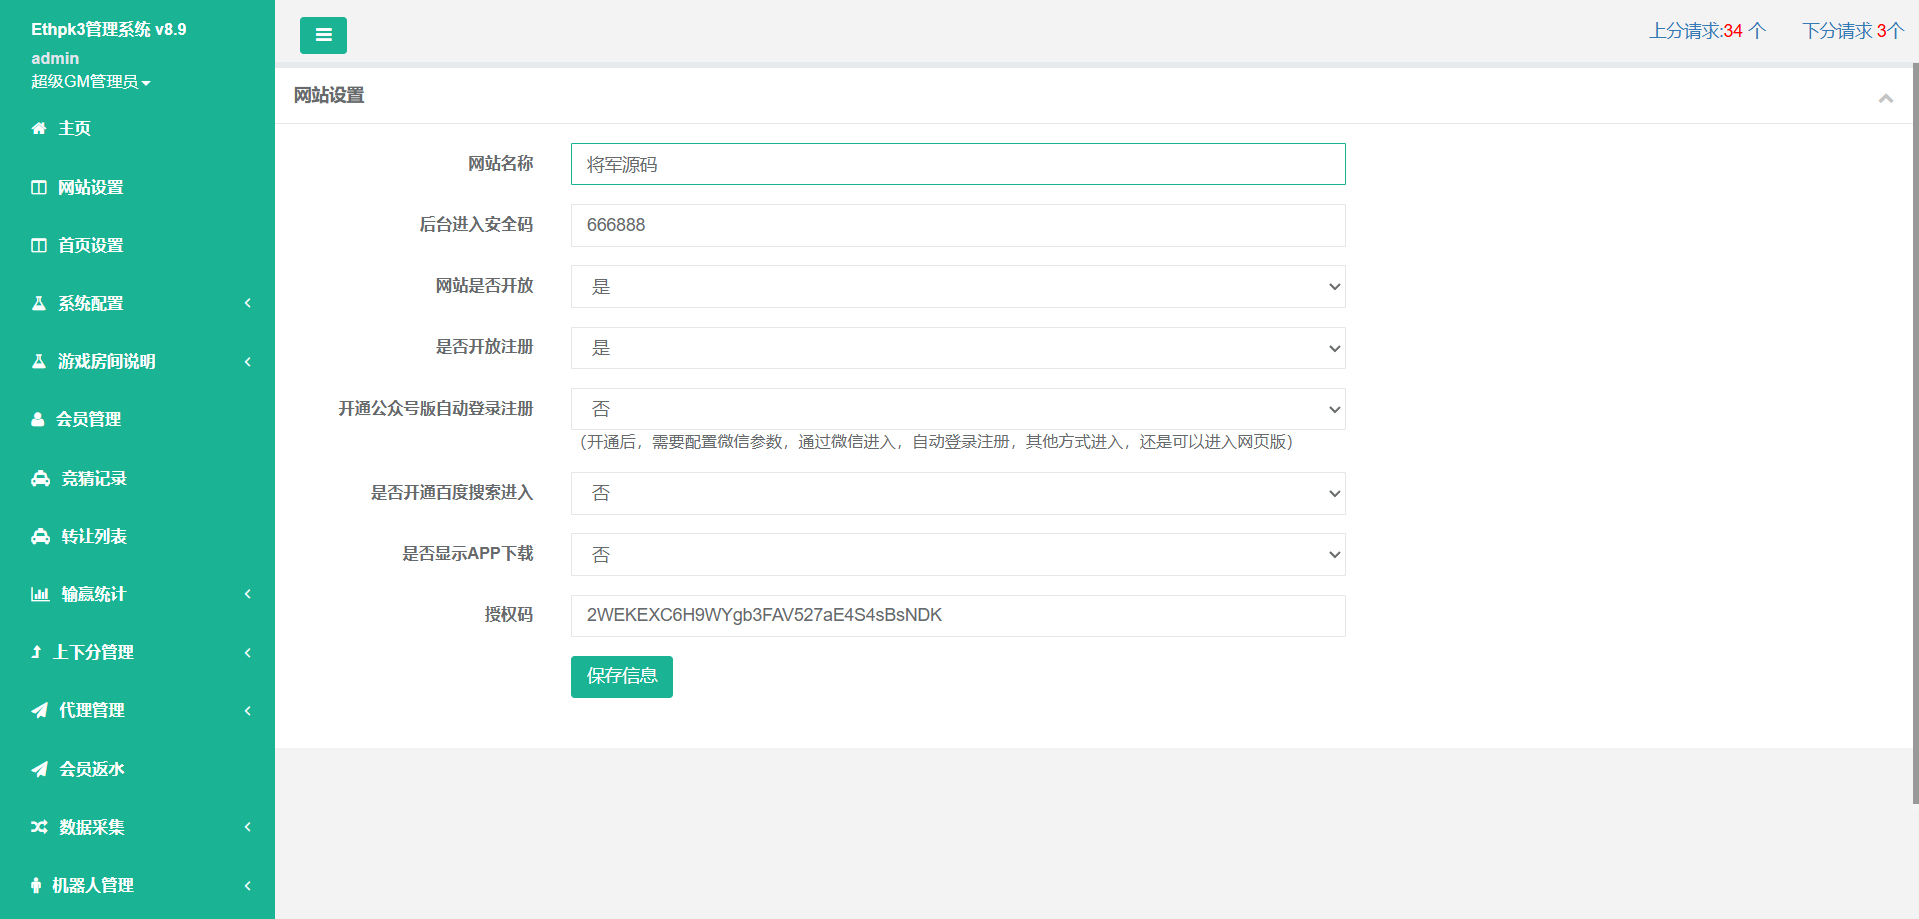Click the car icon beside 竞猜记录

[x=40, y=478]
